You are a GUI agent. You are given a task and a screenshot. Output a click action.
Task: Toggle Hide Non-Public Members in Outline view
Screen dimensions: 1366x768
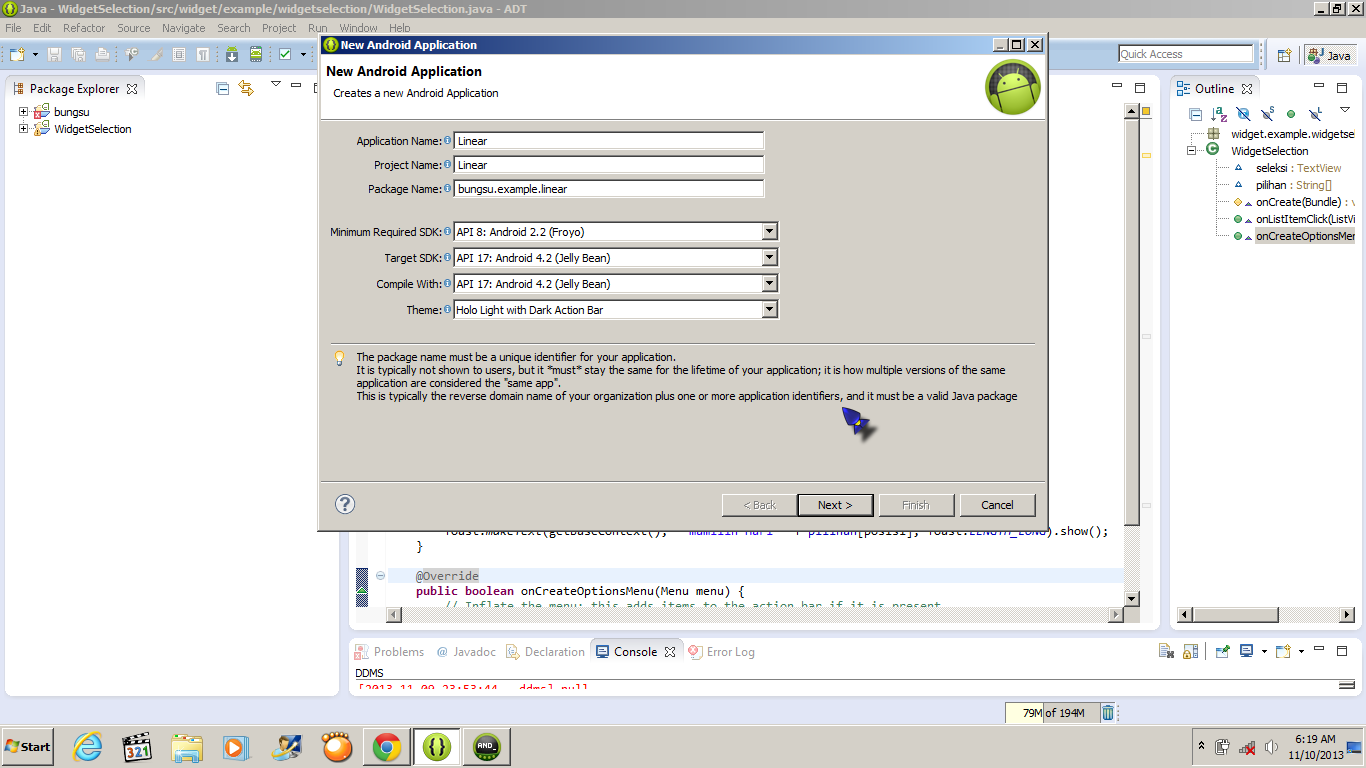[1291, 114]
